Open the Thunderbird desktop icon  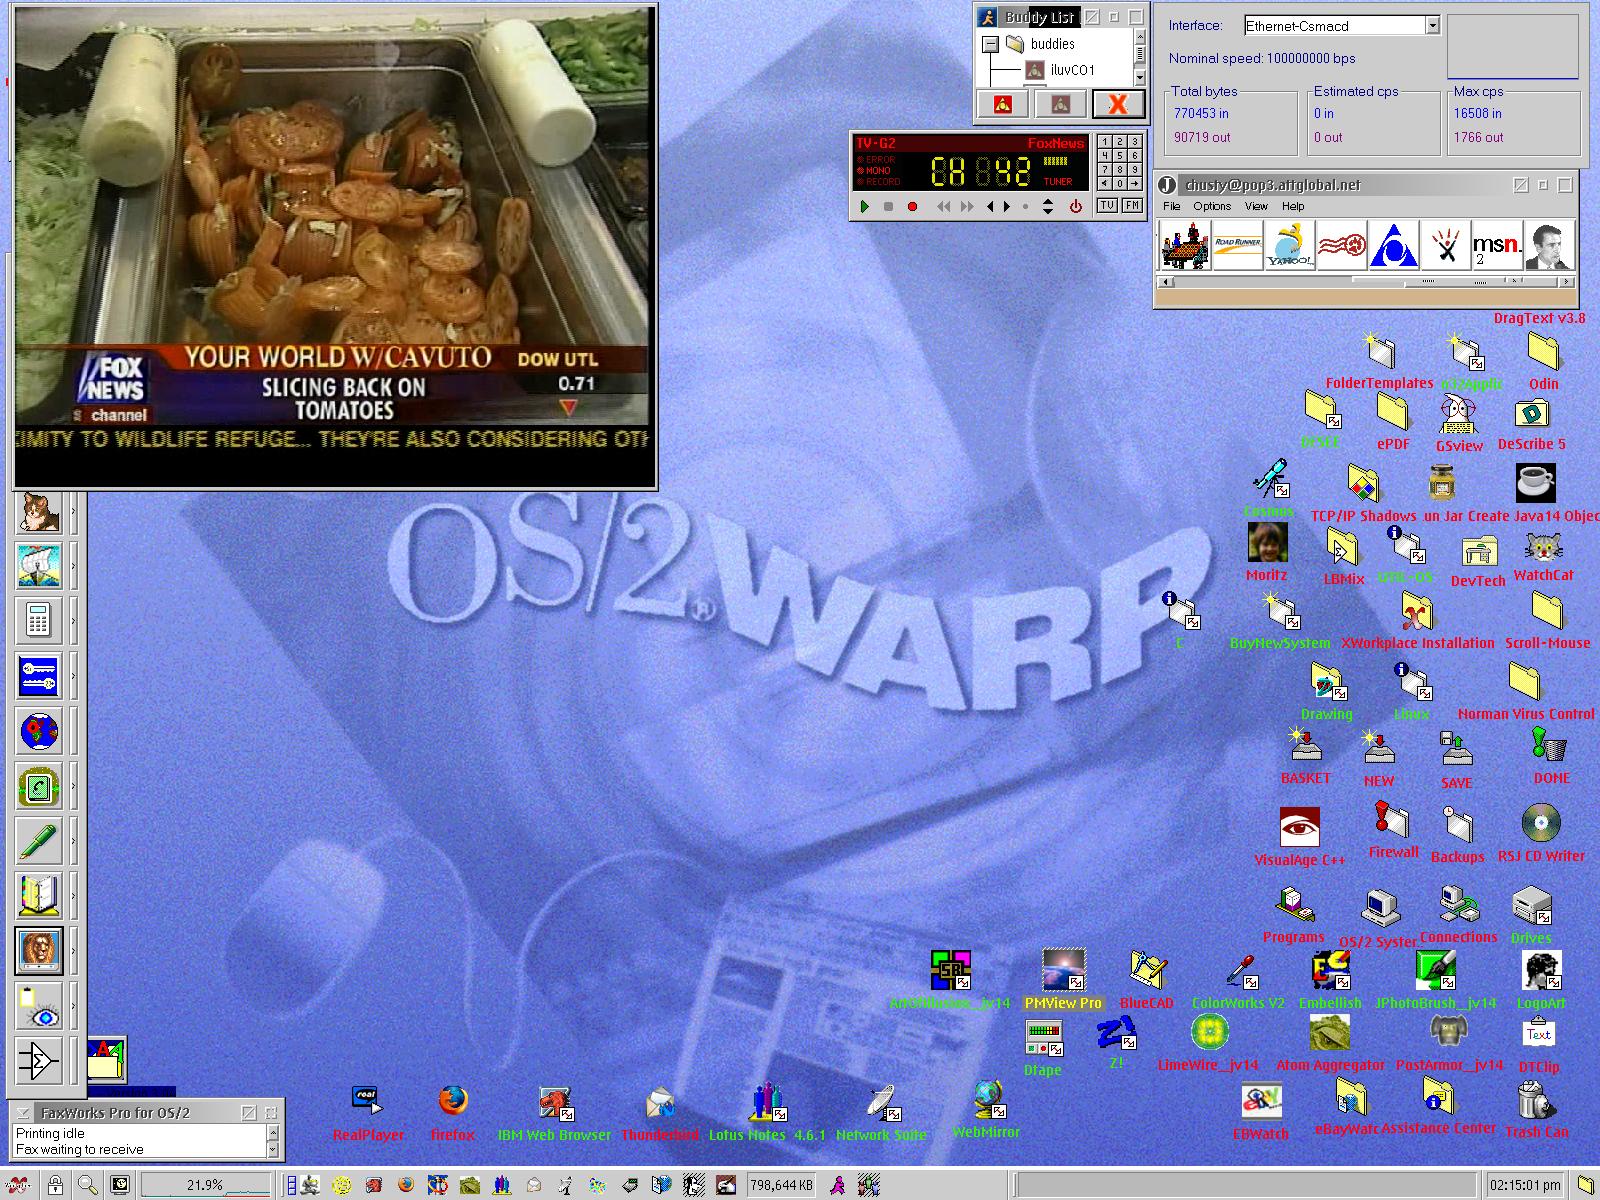660,1102
